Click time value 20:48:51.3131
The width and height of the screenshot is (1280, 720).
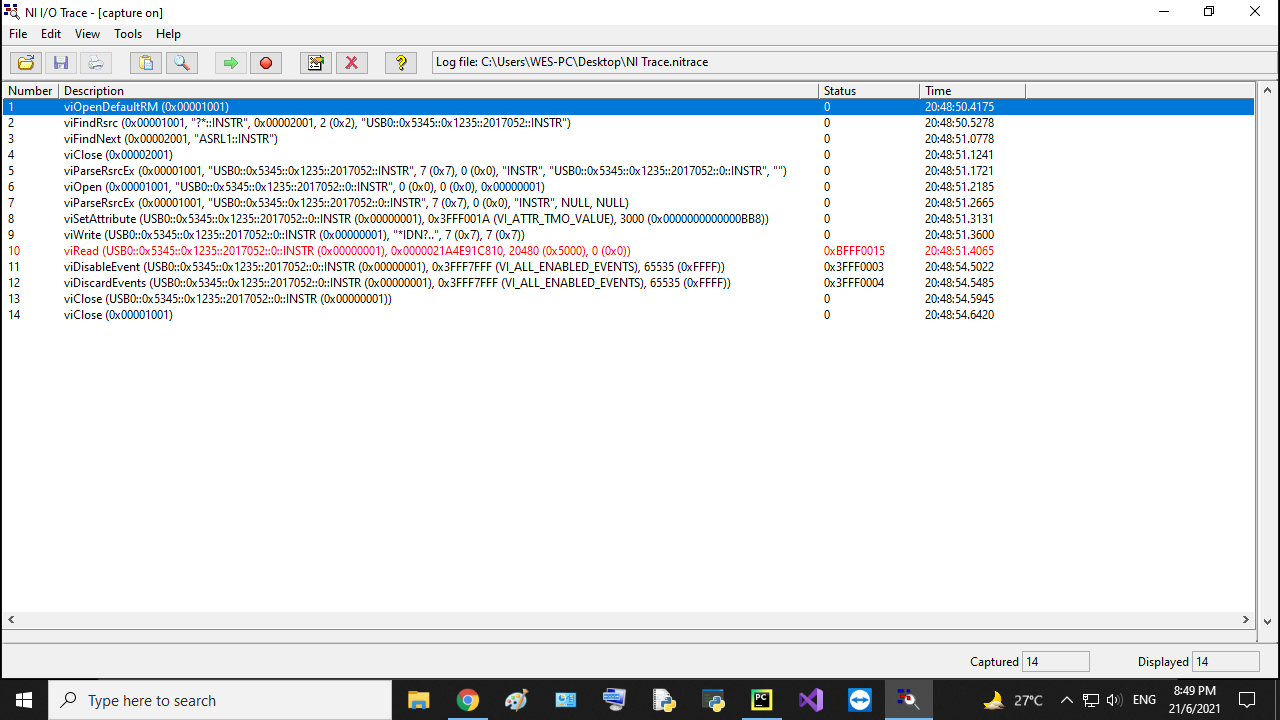point(959,219)
